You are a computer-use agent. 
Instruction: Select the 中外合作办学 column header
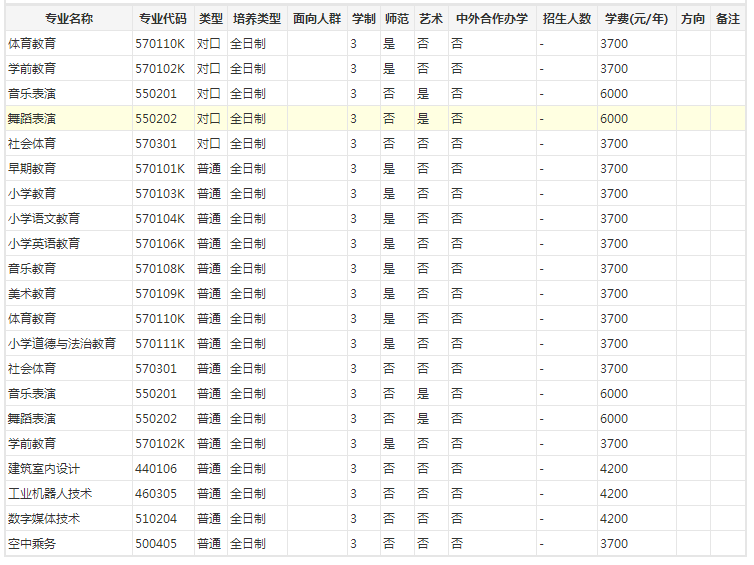[x=491, y=19]
